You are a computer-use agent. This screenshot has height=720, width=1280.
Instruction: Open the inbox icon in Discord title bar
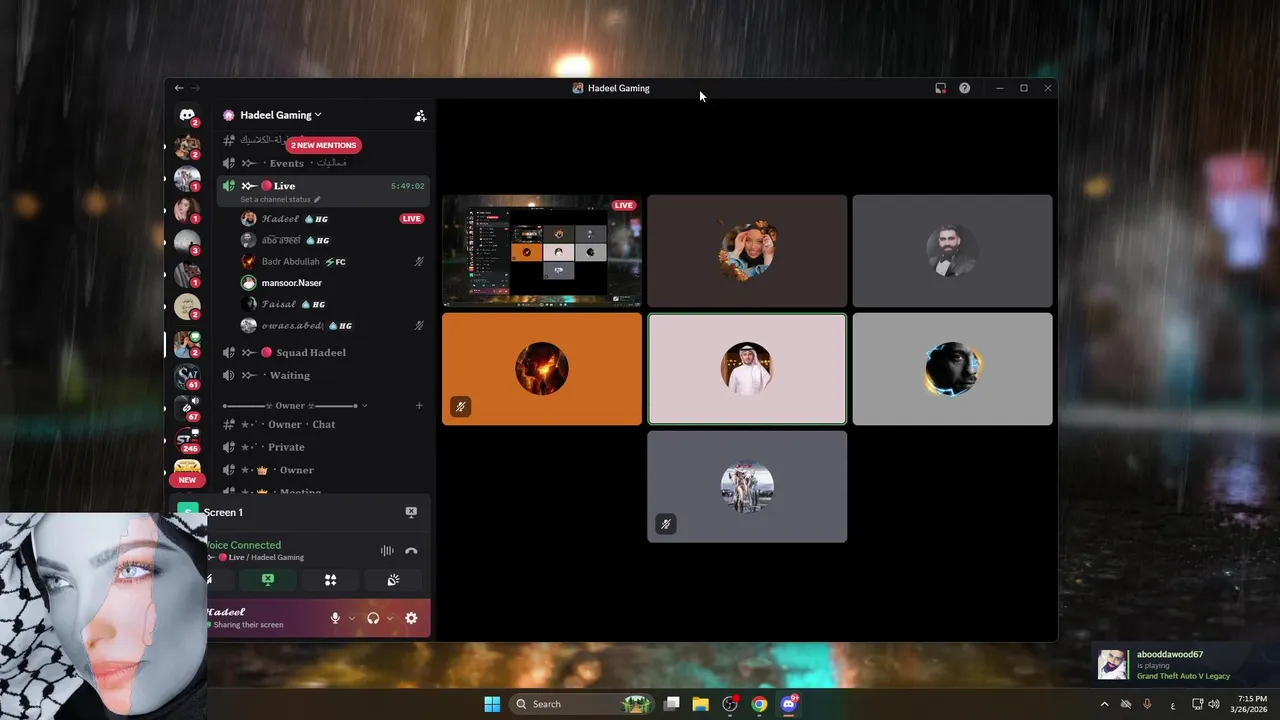click(x=940, y=88)
